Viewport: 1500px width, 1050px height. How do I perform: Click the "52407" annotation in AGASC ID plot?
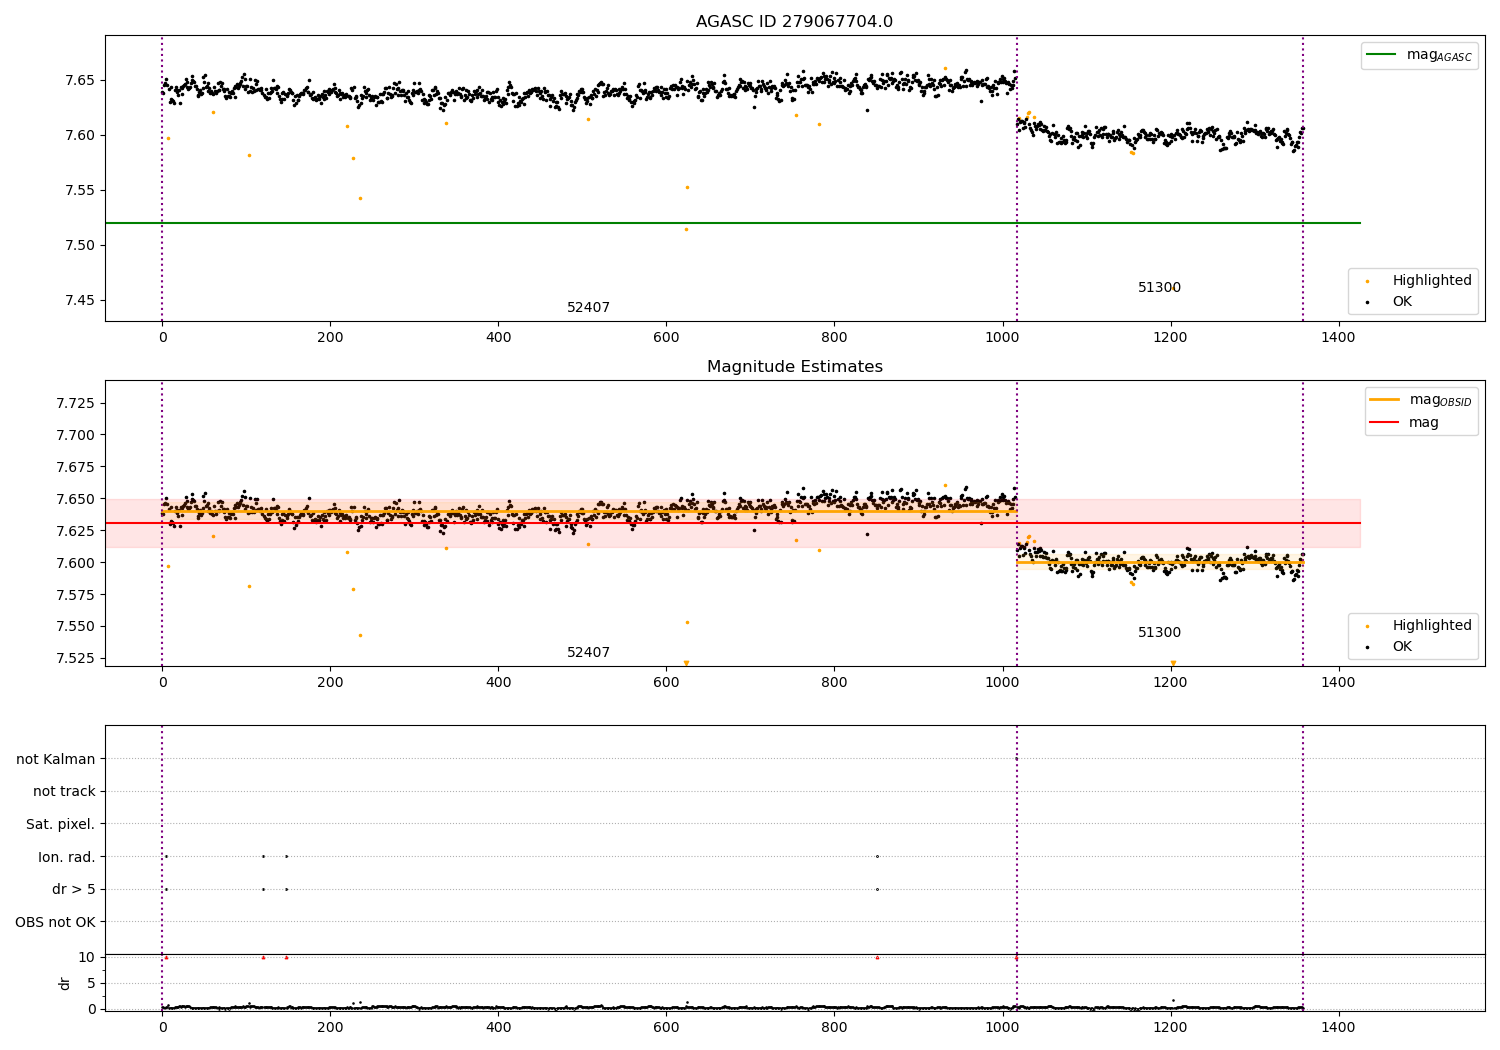(x=588, y=307)
